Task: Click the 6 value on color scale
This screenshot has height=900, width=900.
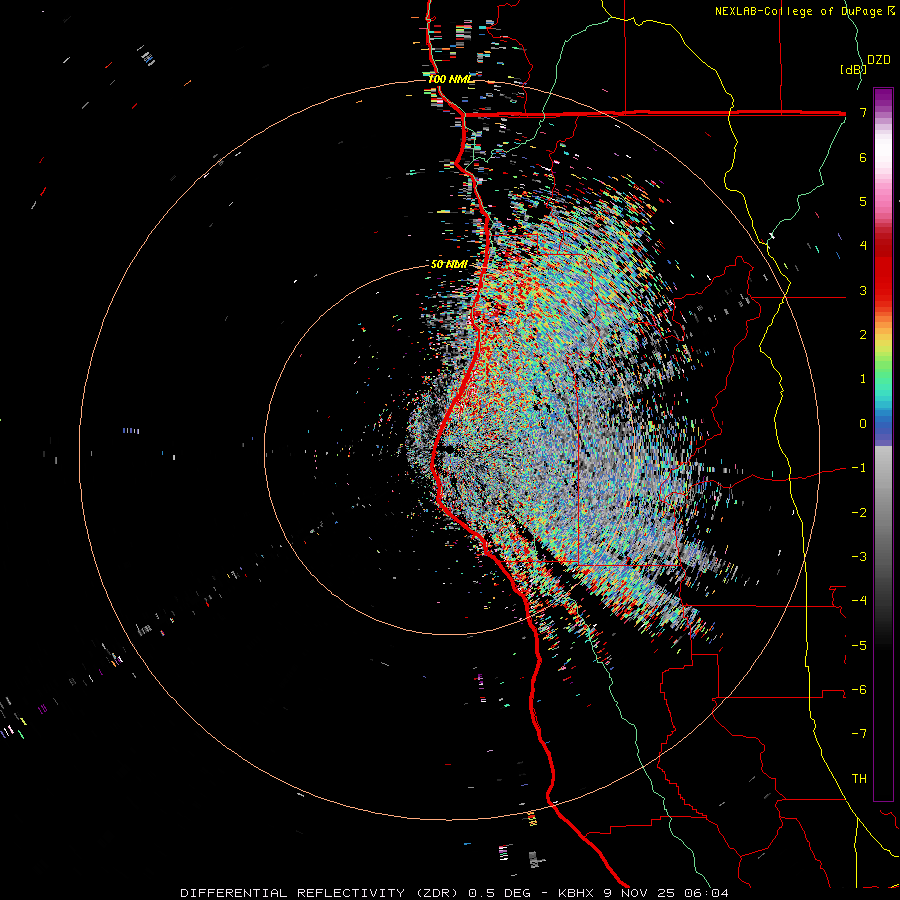Action: click(x=863, y=157)
